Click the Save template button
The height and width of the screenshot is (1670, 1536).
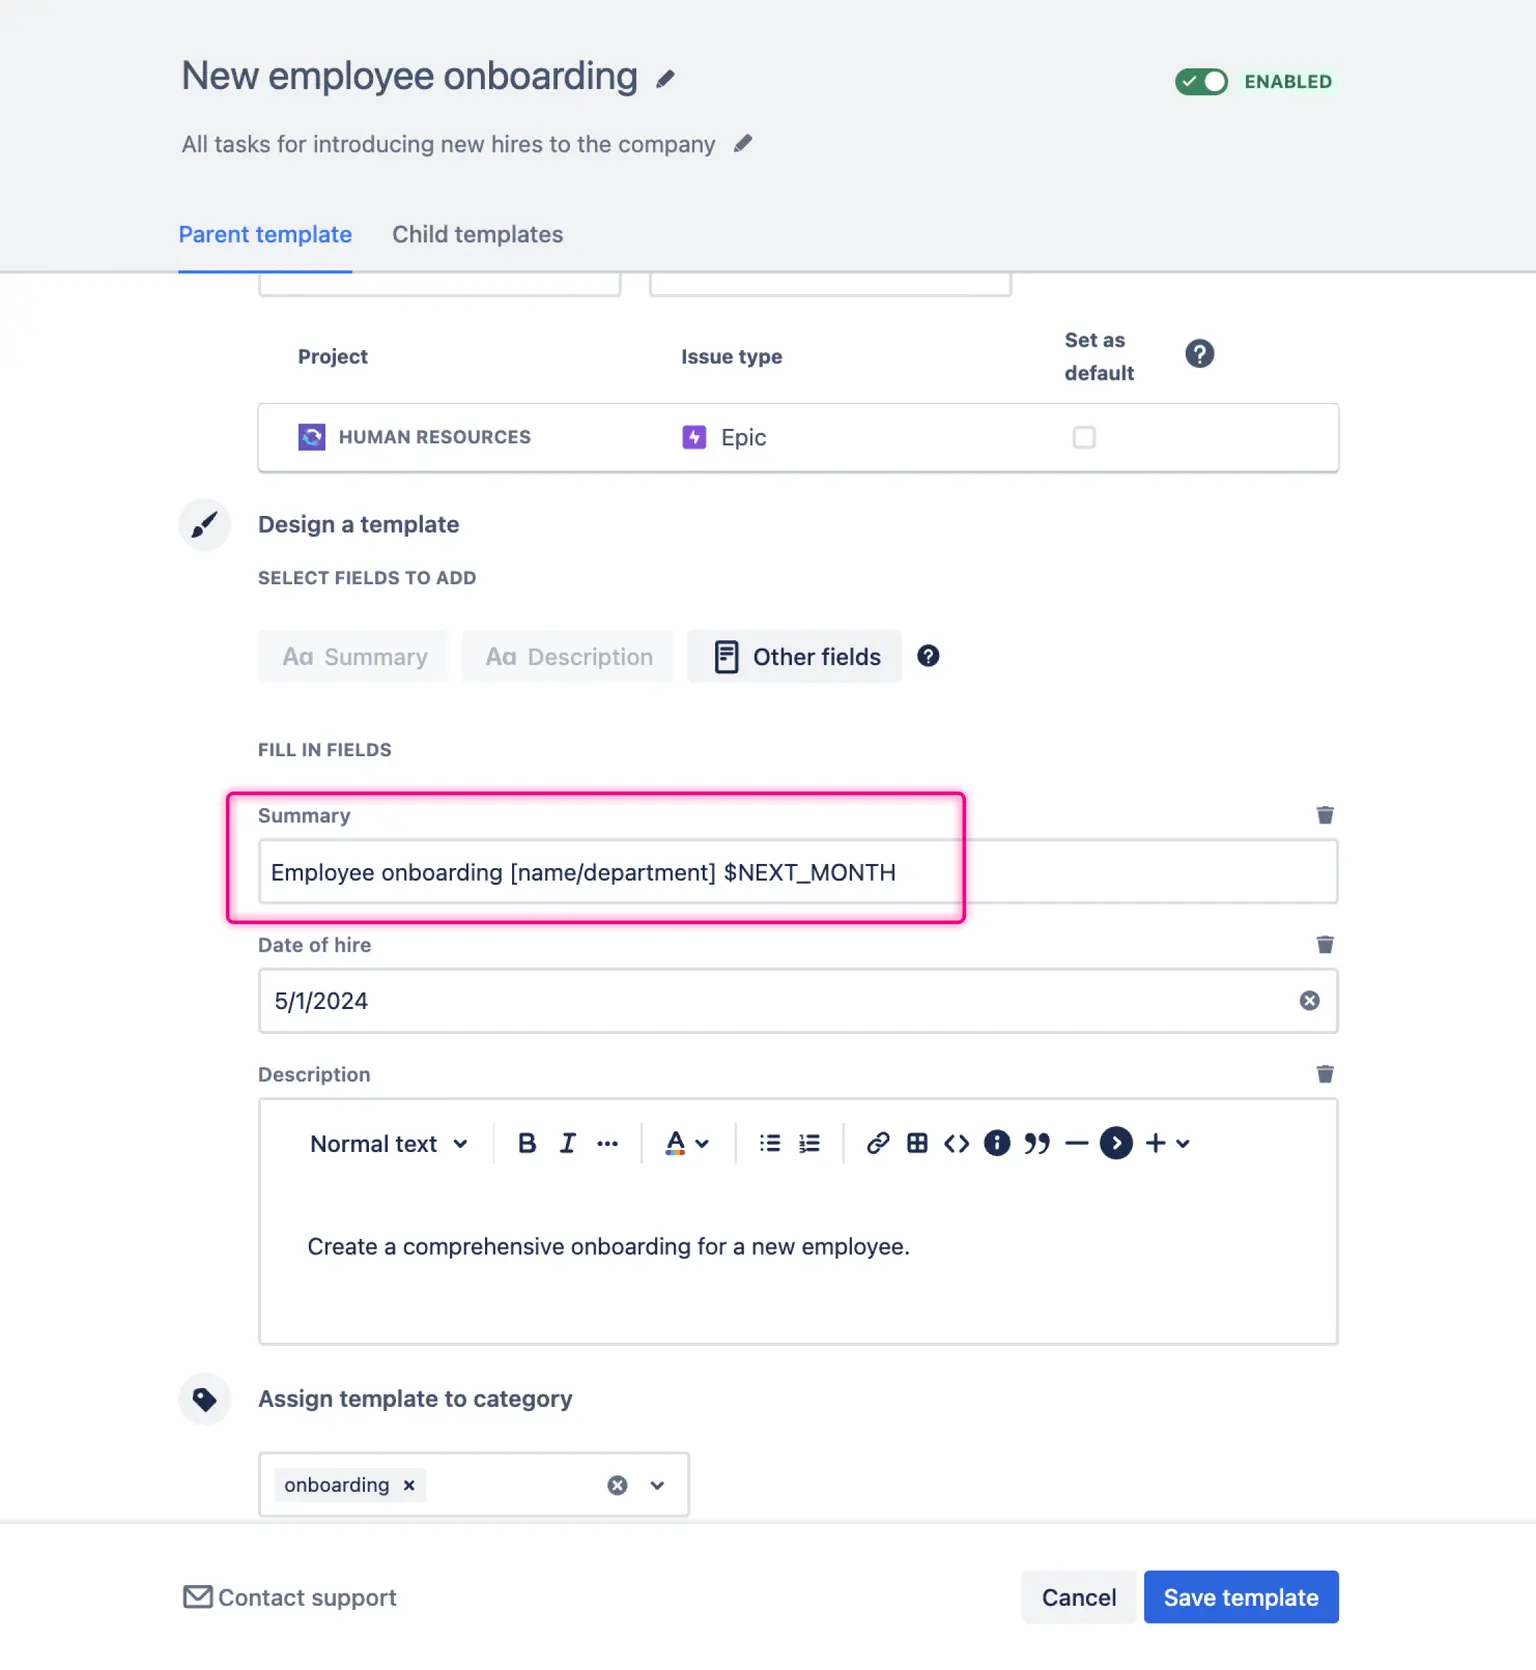[1240, 1597]
